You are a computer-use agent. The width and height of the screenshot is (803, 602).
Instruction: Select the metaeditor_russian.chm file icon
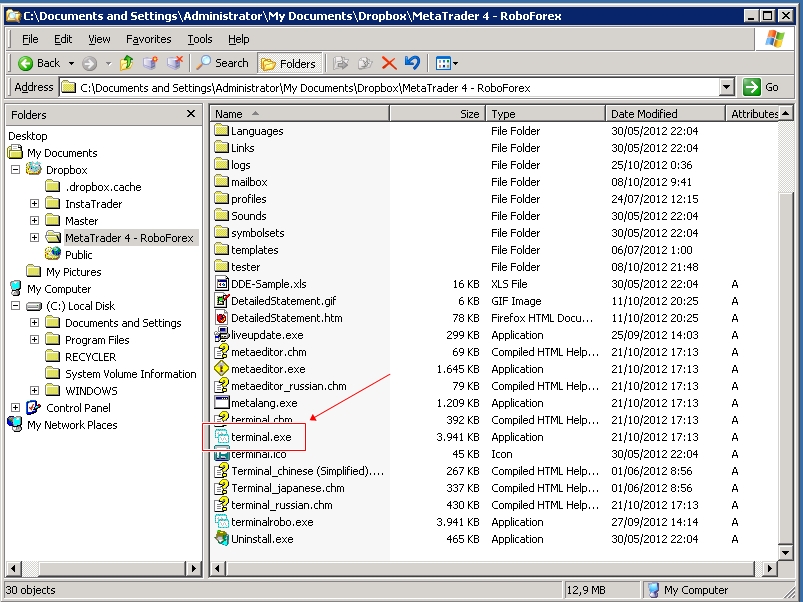[x=221, y=385]
